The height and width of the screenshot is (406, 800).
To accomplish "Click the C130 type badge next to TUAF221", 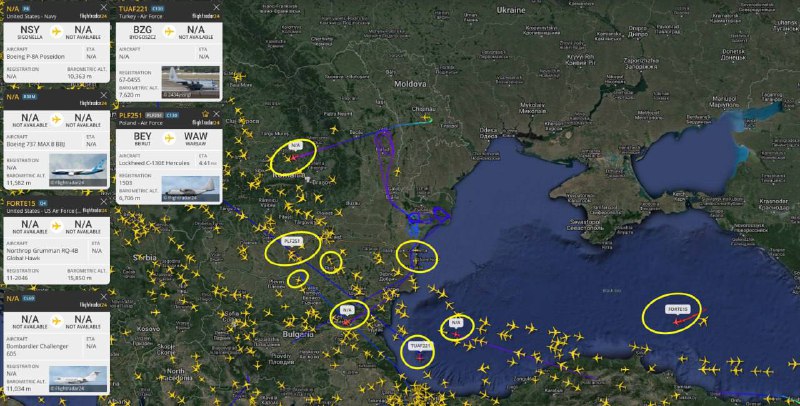I will [x=158, y=9].
